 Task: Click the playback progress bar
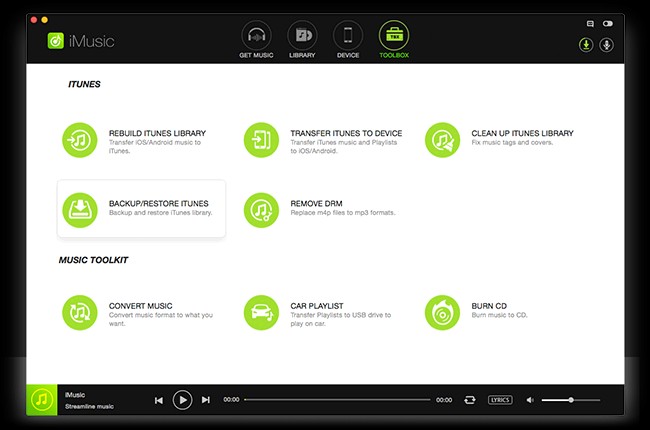point(337,400)
